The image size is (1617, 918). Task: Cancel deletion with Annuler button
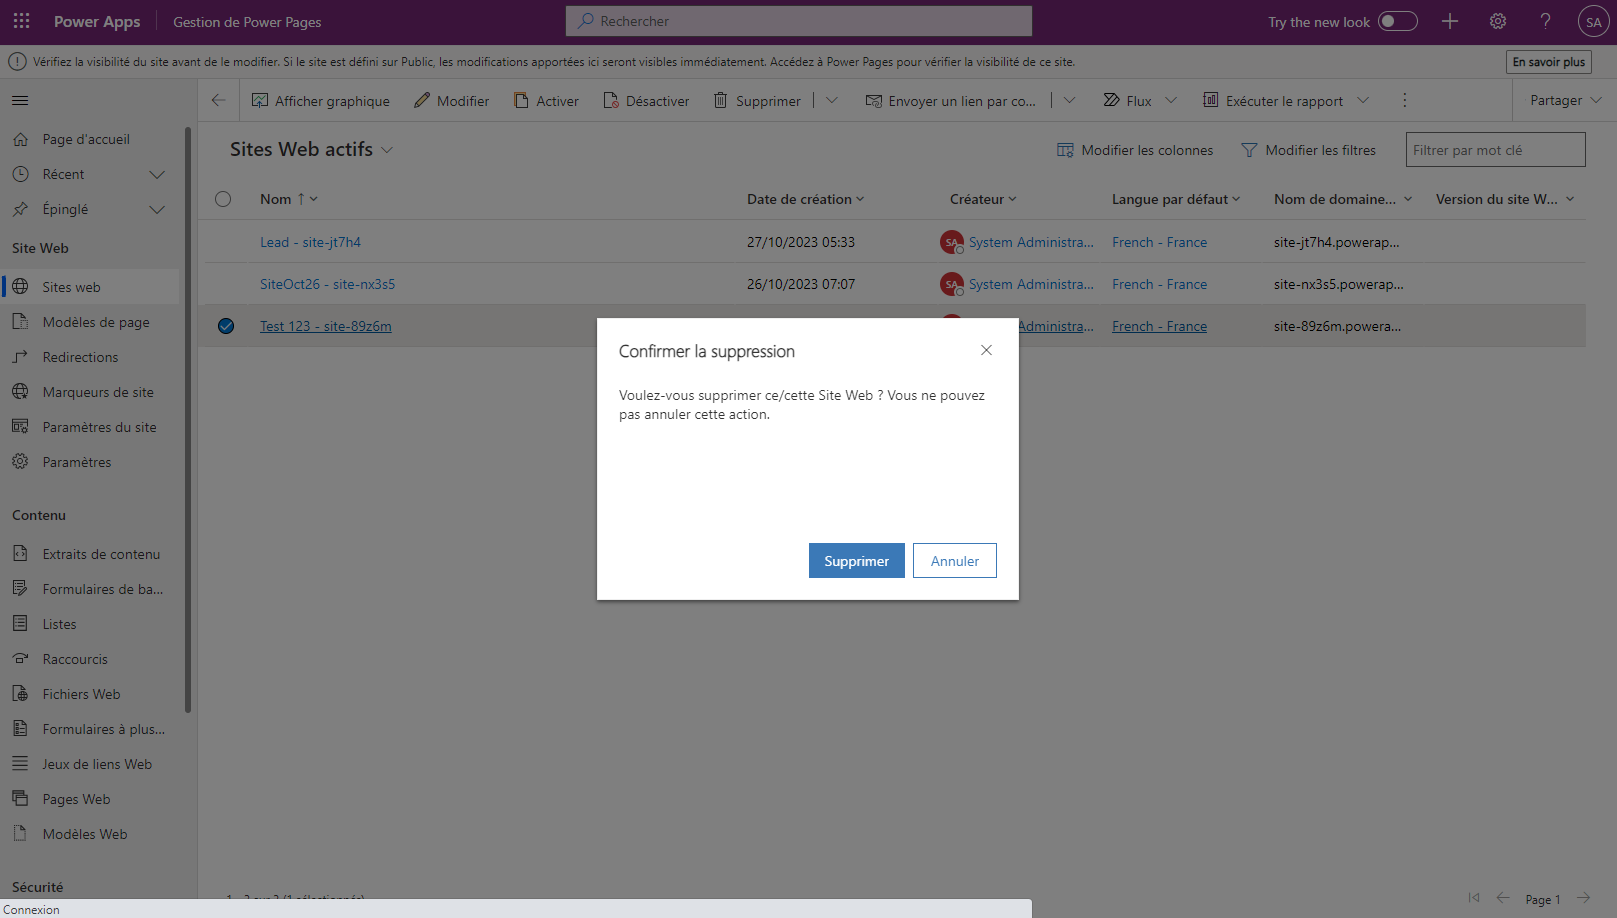pos(955,561)
